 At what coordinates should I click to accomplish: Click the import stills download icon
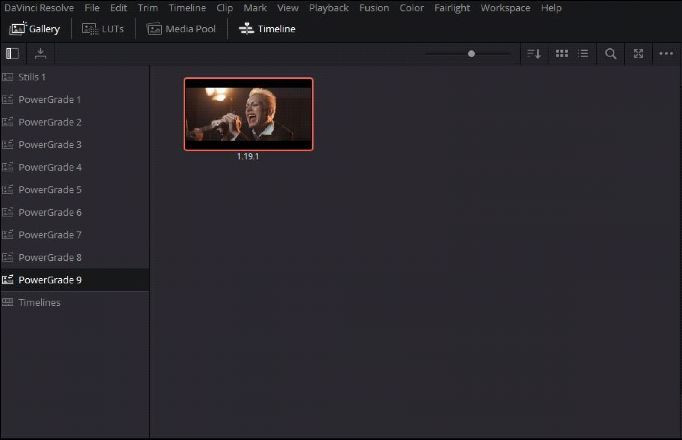40,54
